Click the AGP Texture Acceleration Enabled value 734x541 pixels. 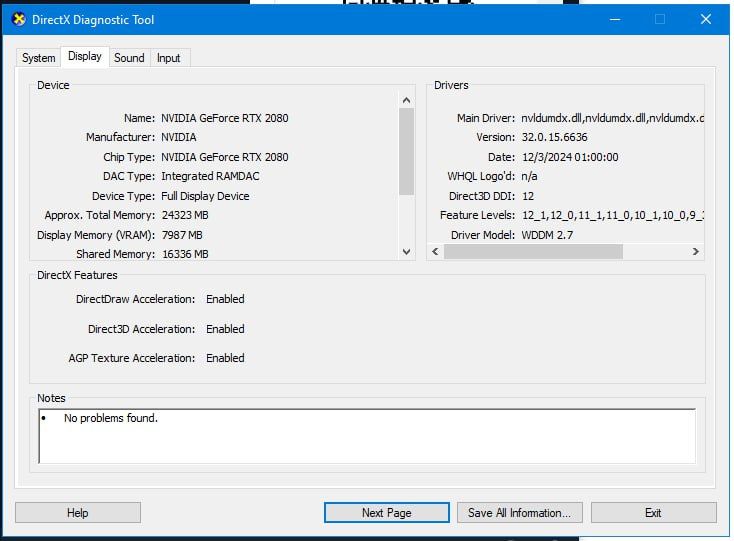coord(225,358)
